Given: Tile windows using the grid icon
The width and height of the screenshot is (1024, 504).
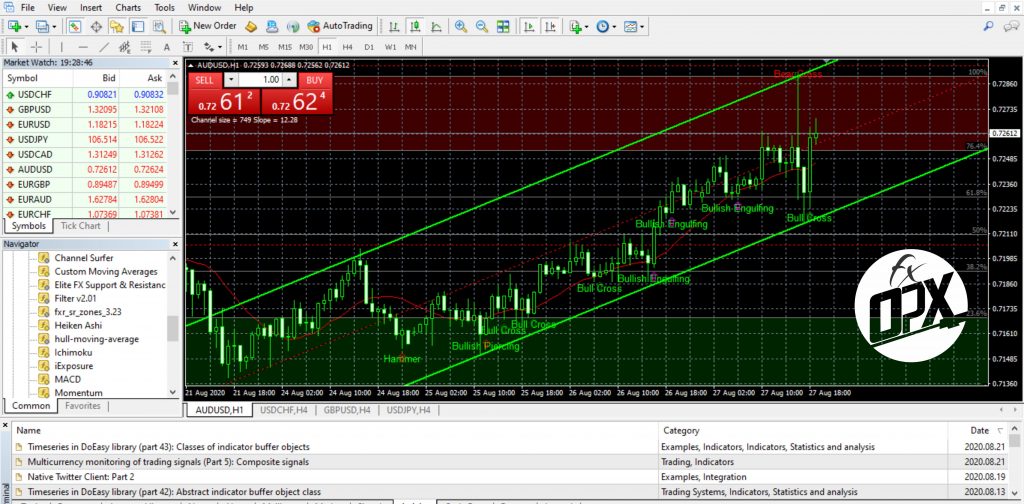Looking at the screenshot, I should click(504, 26).
